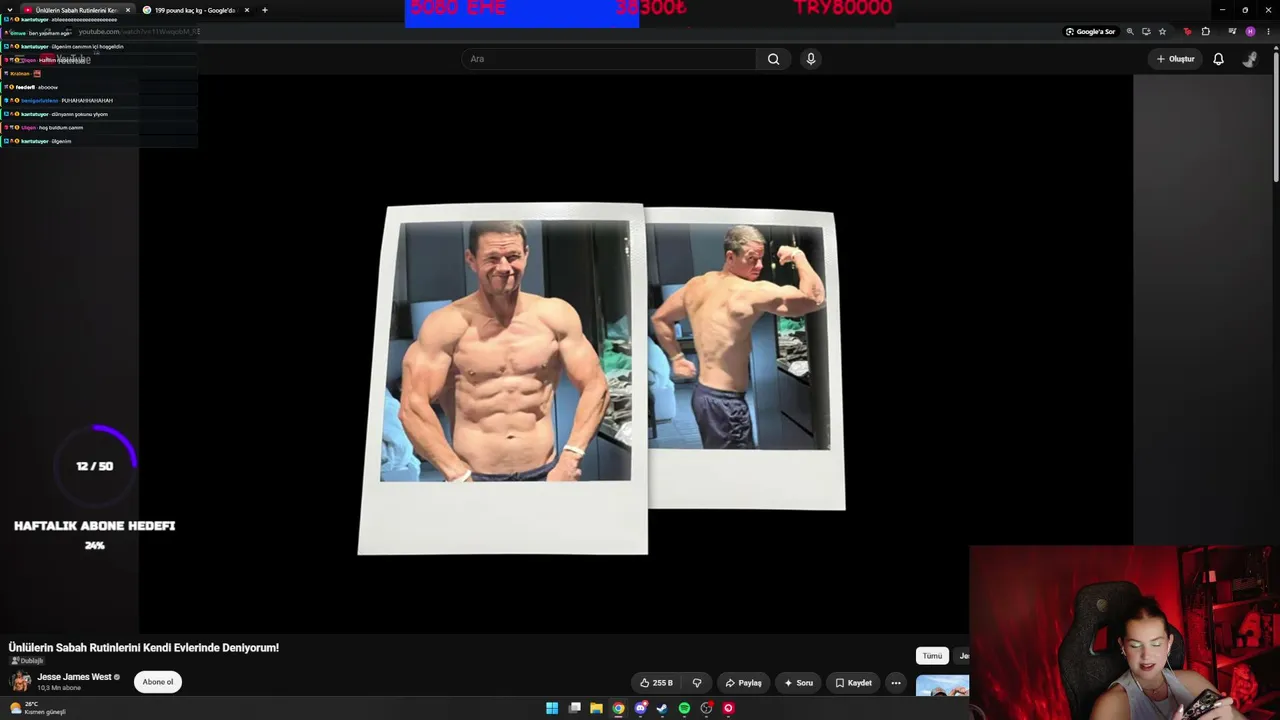
Task: Click the Oluştur create button
Action: click(x=1176, y=59)
